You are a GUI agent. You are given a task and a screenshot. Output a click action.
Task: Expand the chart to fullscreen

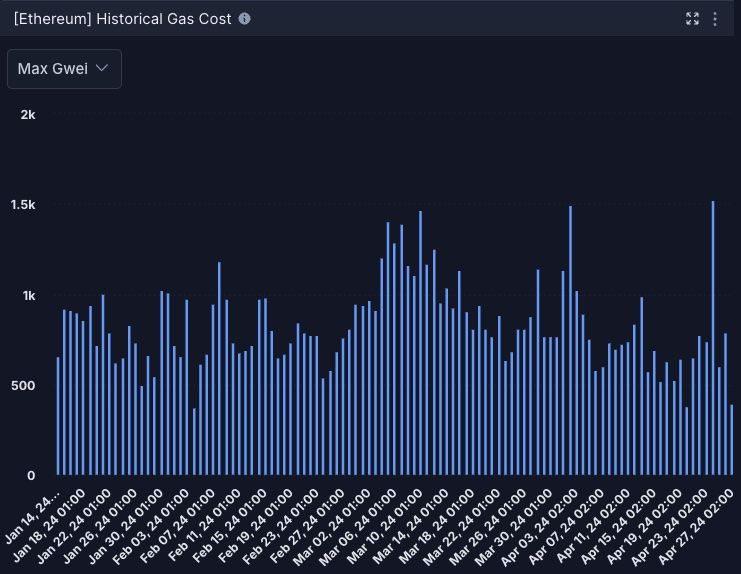(x=692, y=19)
